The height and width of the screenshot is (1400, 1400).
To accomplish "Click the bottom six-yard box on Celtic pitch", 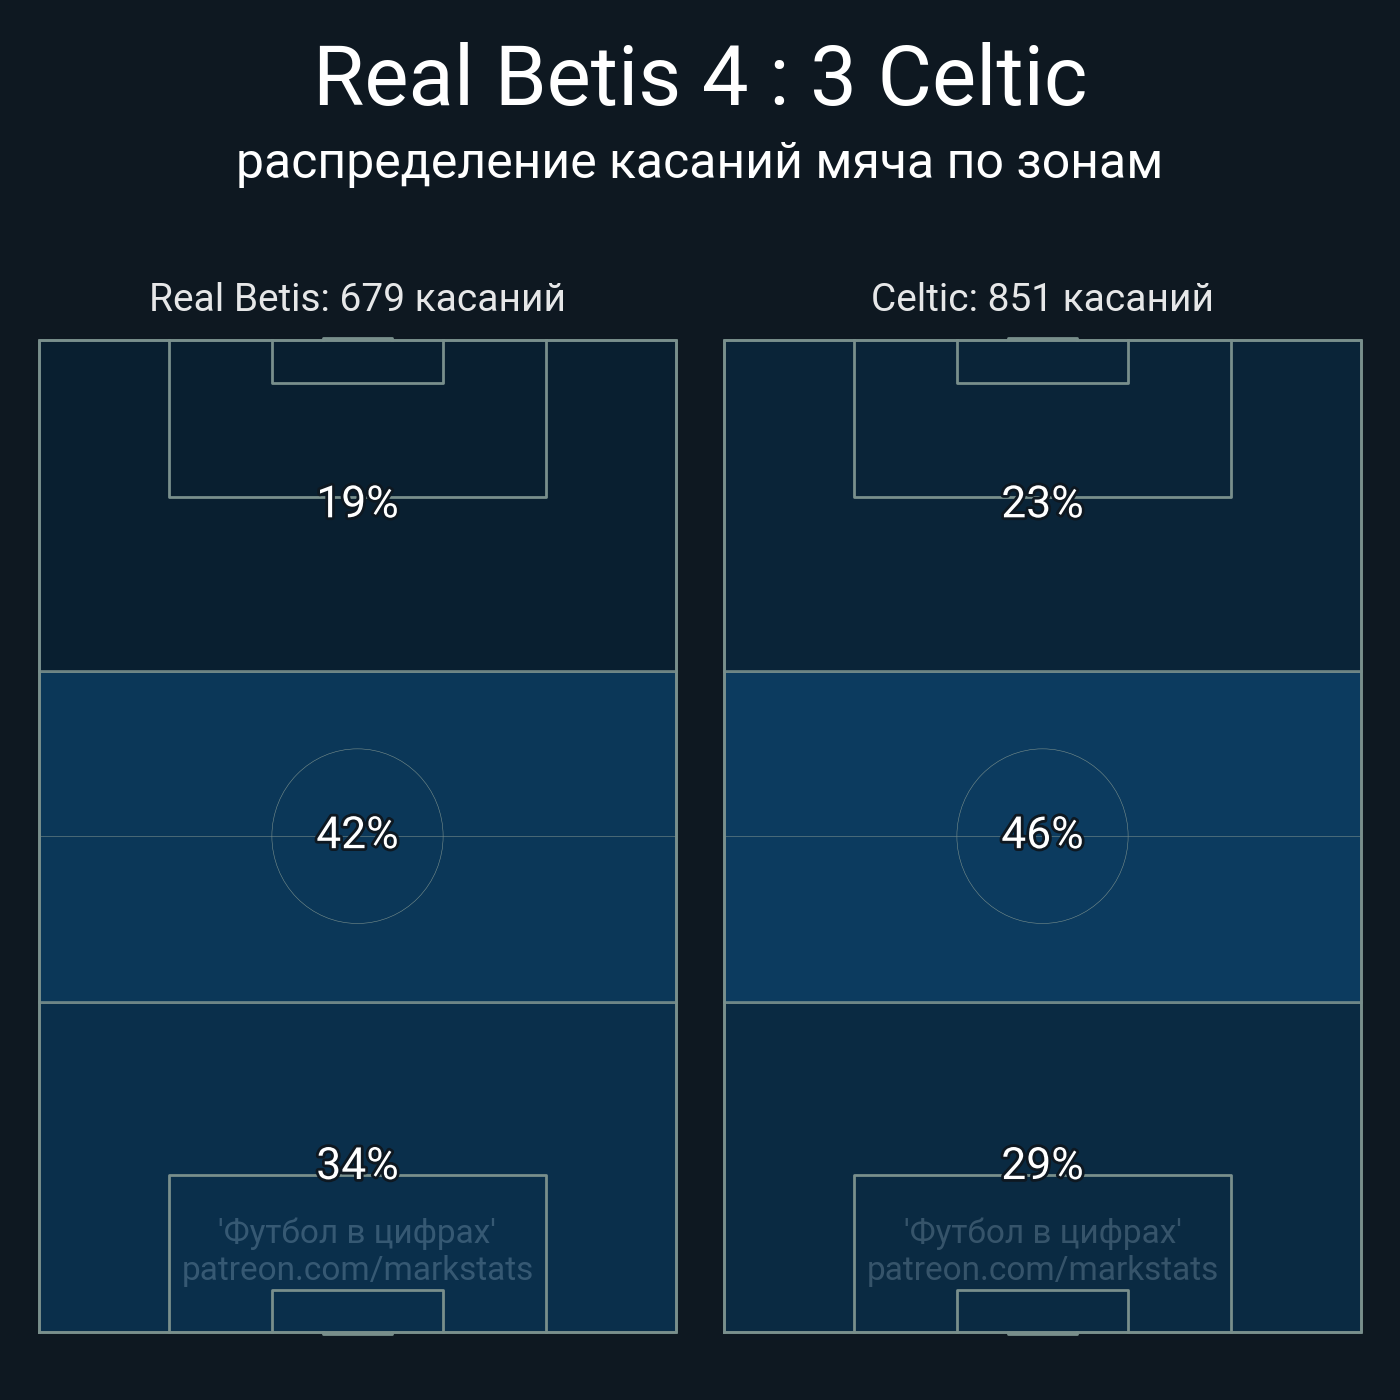I will click(x=1042, y=1311).
